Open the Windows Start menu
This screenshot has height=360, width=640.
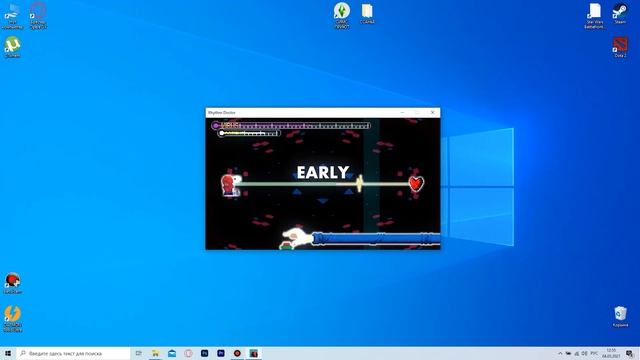(8, 353)
